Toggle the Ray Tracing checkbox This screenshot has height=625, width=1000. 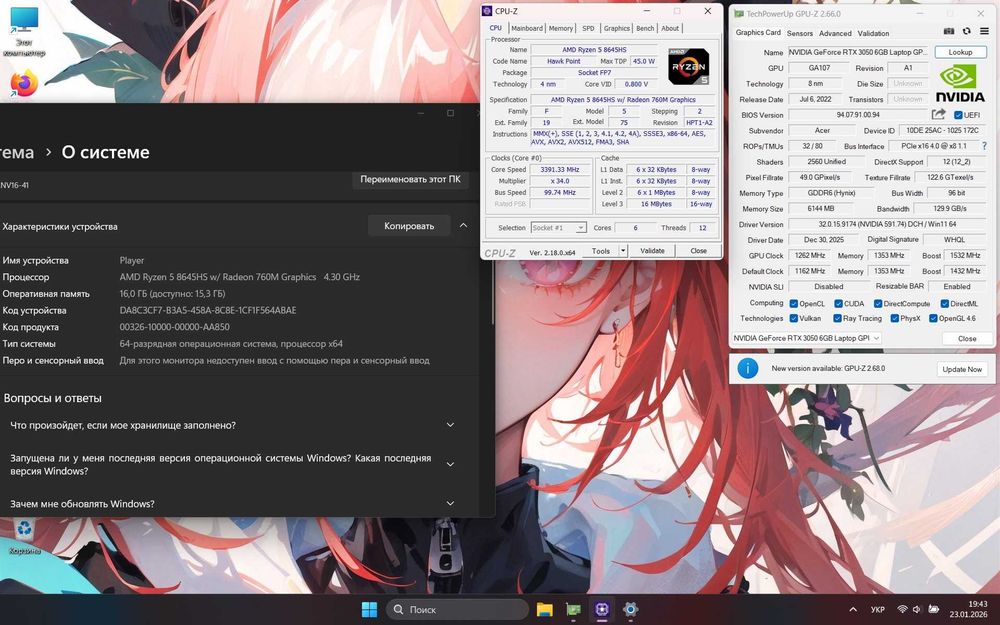[x=837, y=318]
